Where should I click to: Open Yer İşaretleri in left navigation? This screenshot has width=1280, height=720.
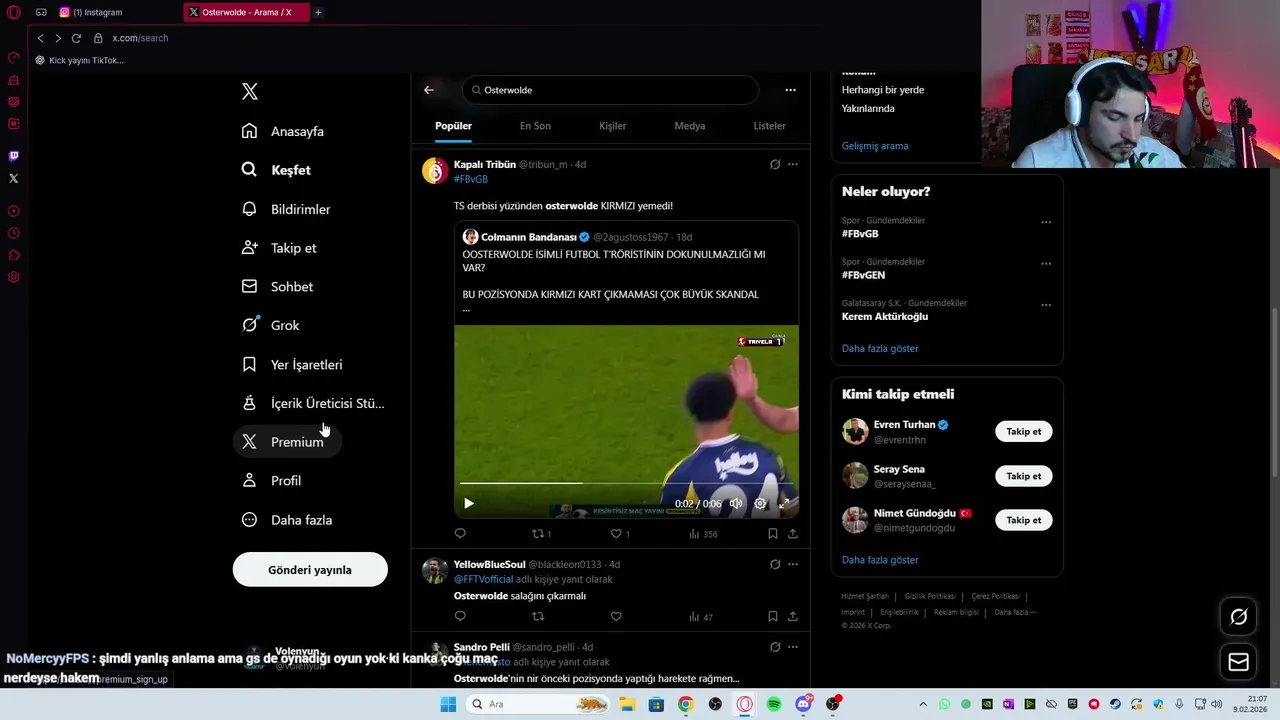click(292, 365)
